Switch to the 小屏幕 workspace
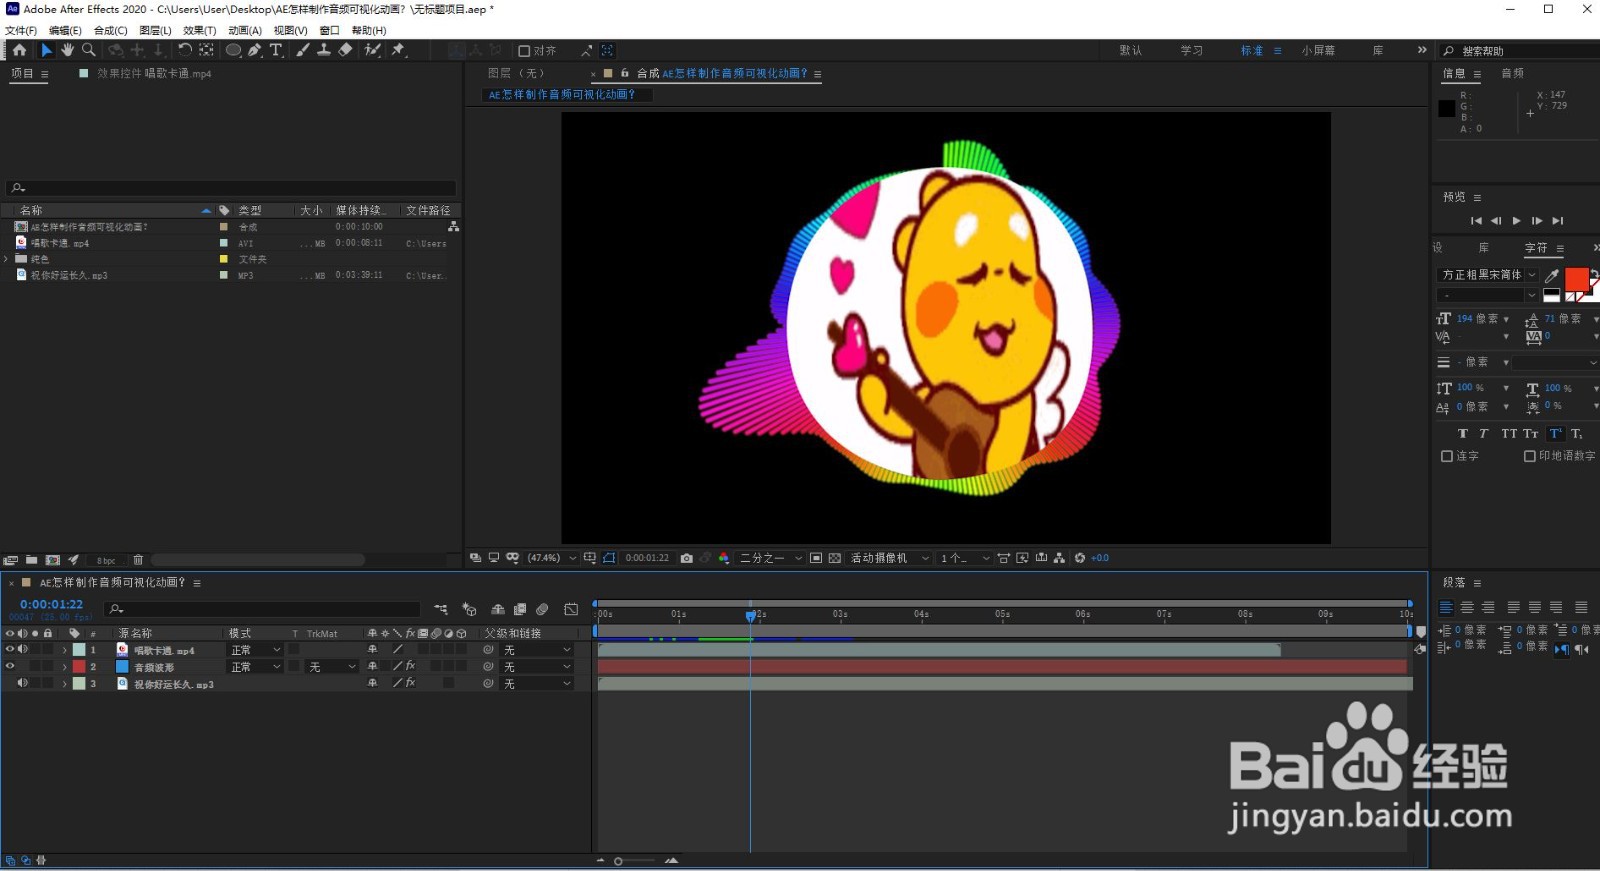 pyautogui.click(x=1318, y=50)
